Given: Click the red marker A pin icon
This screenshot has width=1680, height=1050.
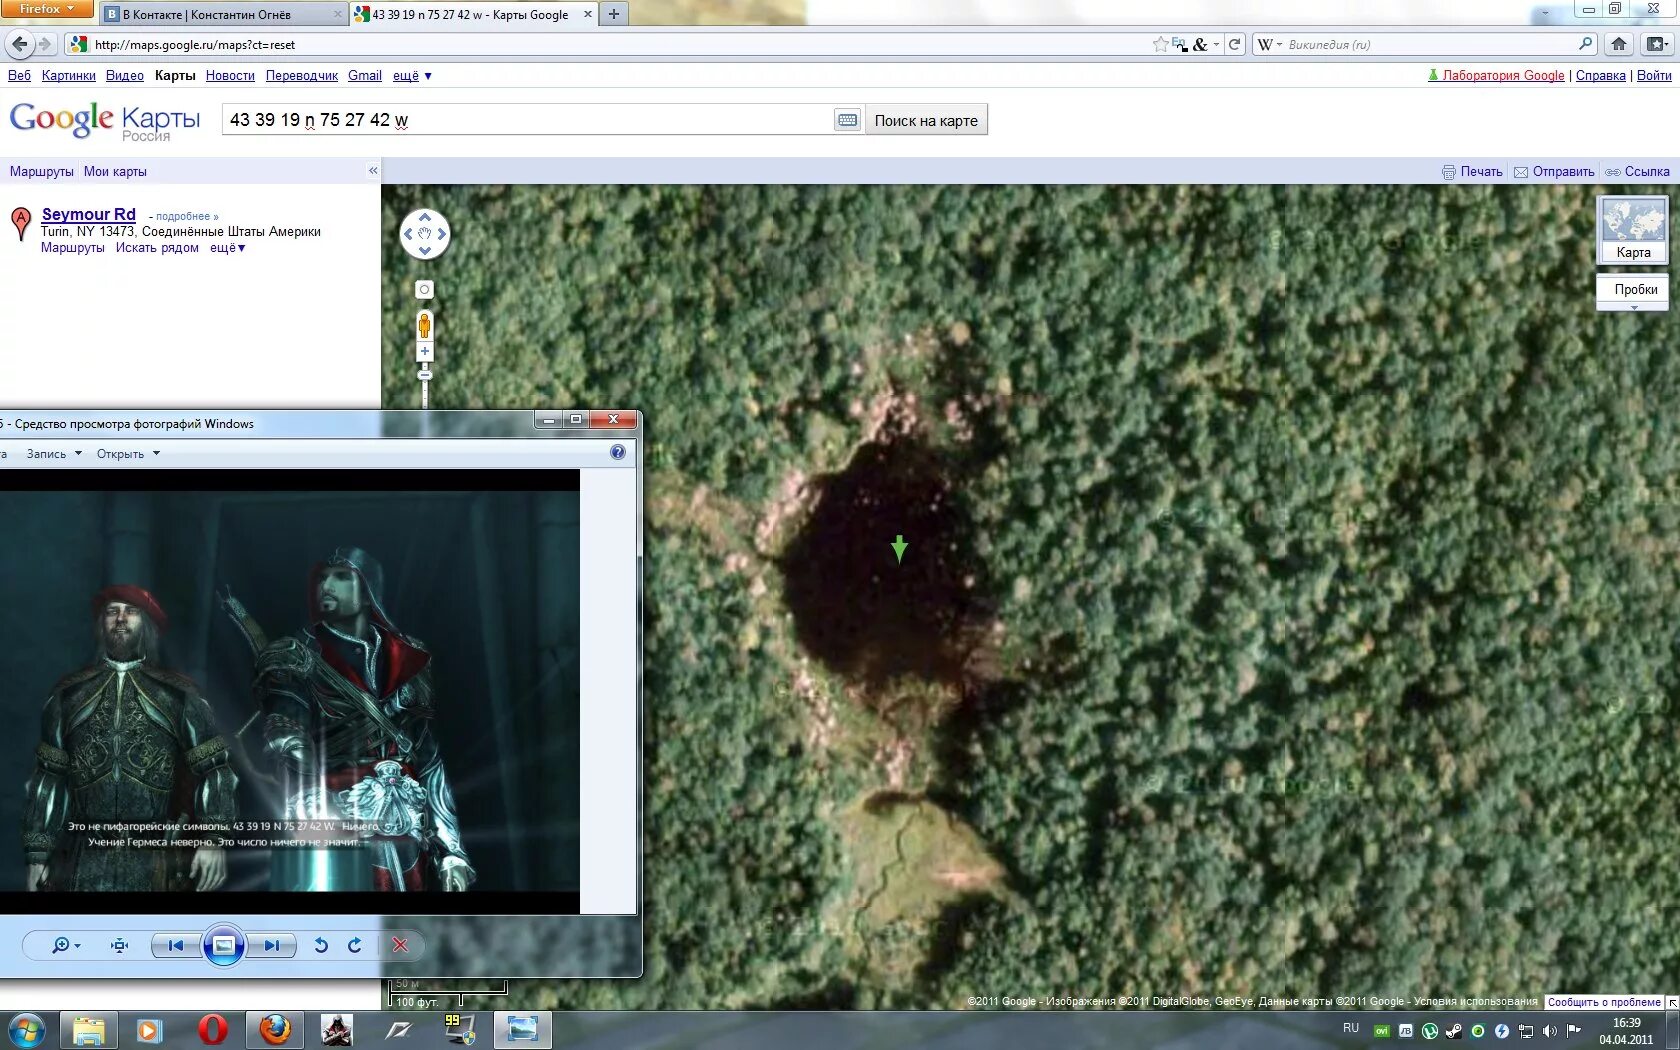Looking at the screenshot, I should [x=20, y=223].
